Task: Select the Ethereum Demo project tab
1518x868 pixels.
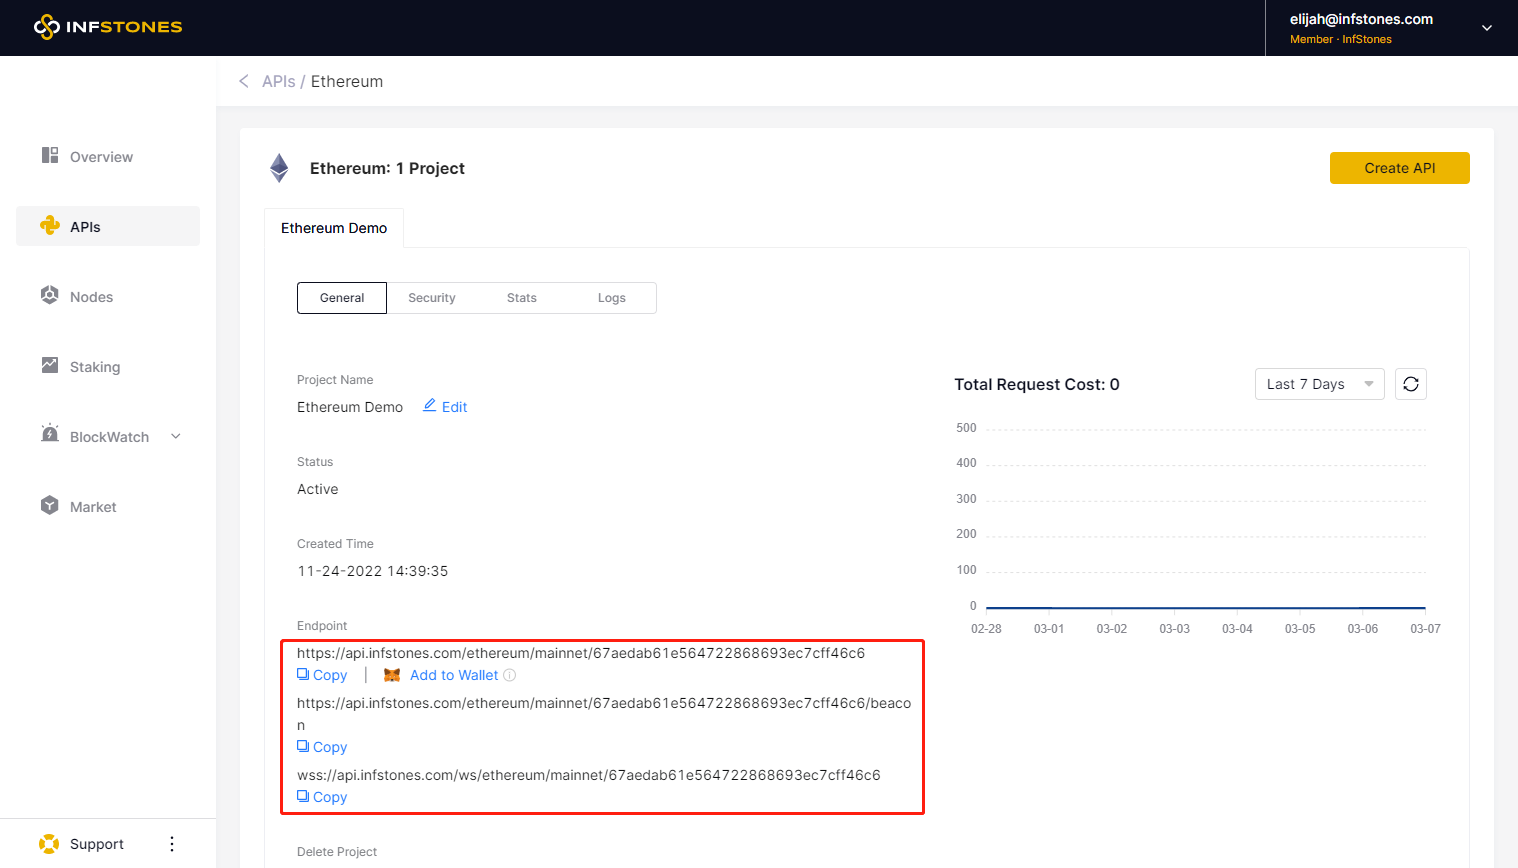Action: pyautogui.click(x=334, y=228)
